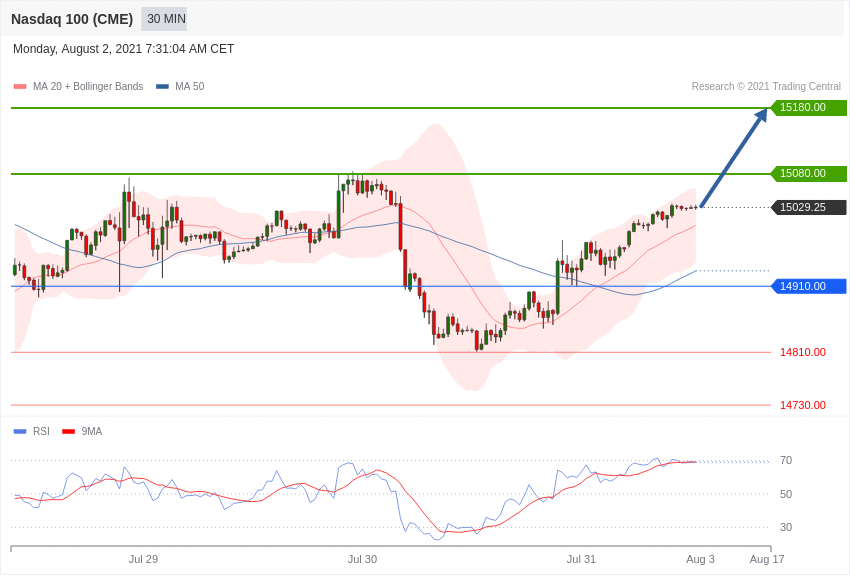Click the 9MA red legend swatch
Viewport: 850px width, 576px height.
(68, 432)
